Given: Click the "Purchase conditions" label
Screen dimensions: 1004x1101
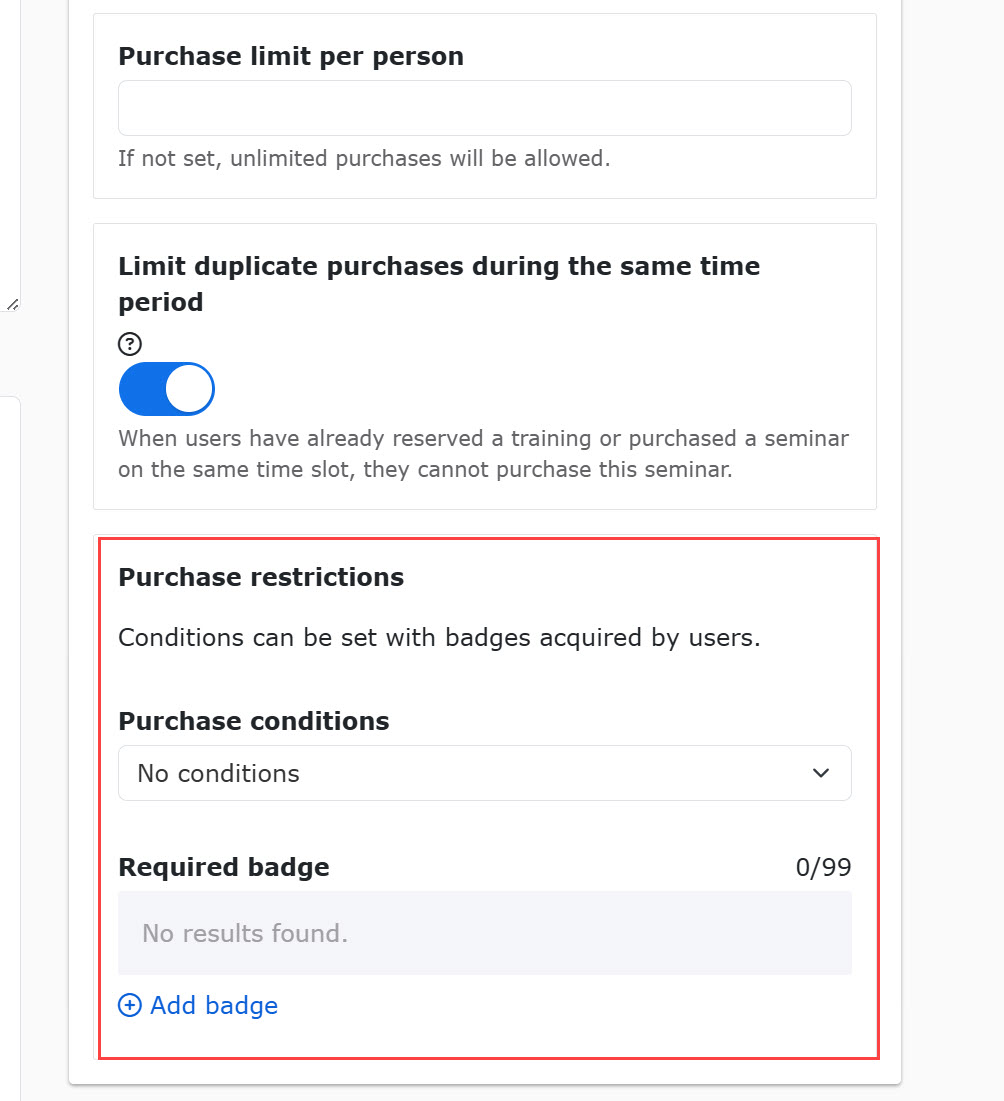Looking at the screenshot, I should (253, 721).
